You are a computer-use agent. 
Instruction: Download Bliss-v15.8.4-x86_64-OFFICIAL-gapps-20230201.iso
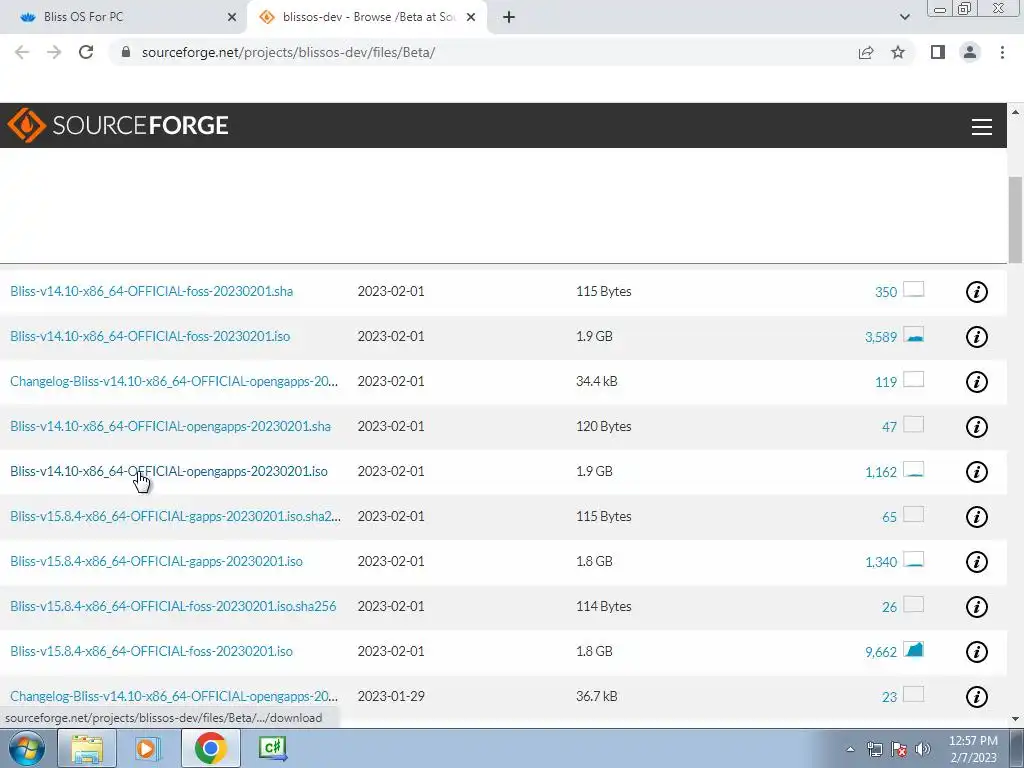156,562
